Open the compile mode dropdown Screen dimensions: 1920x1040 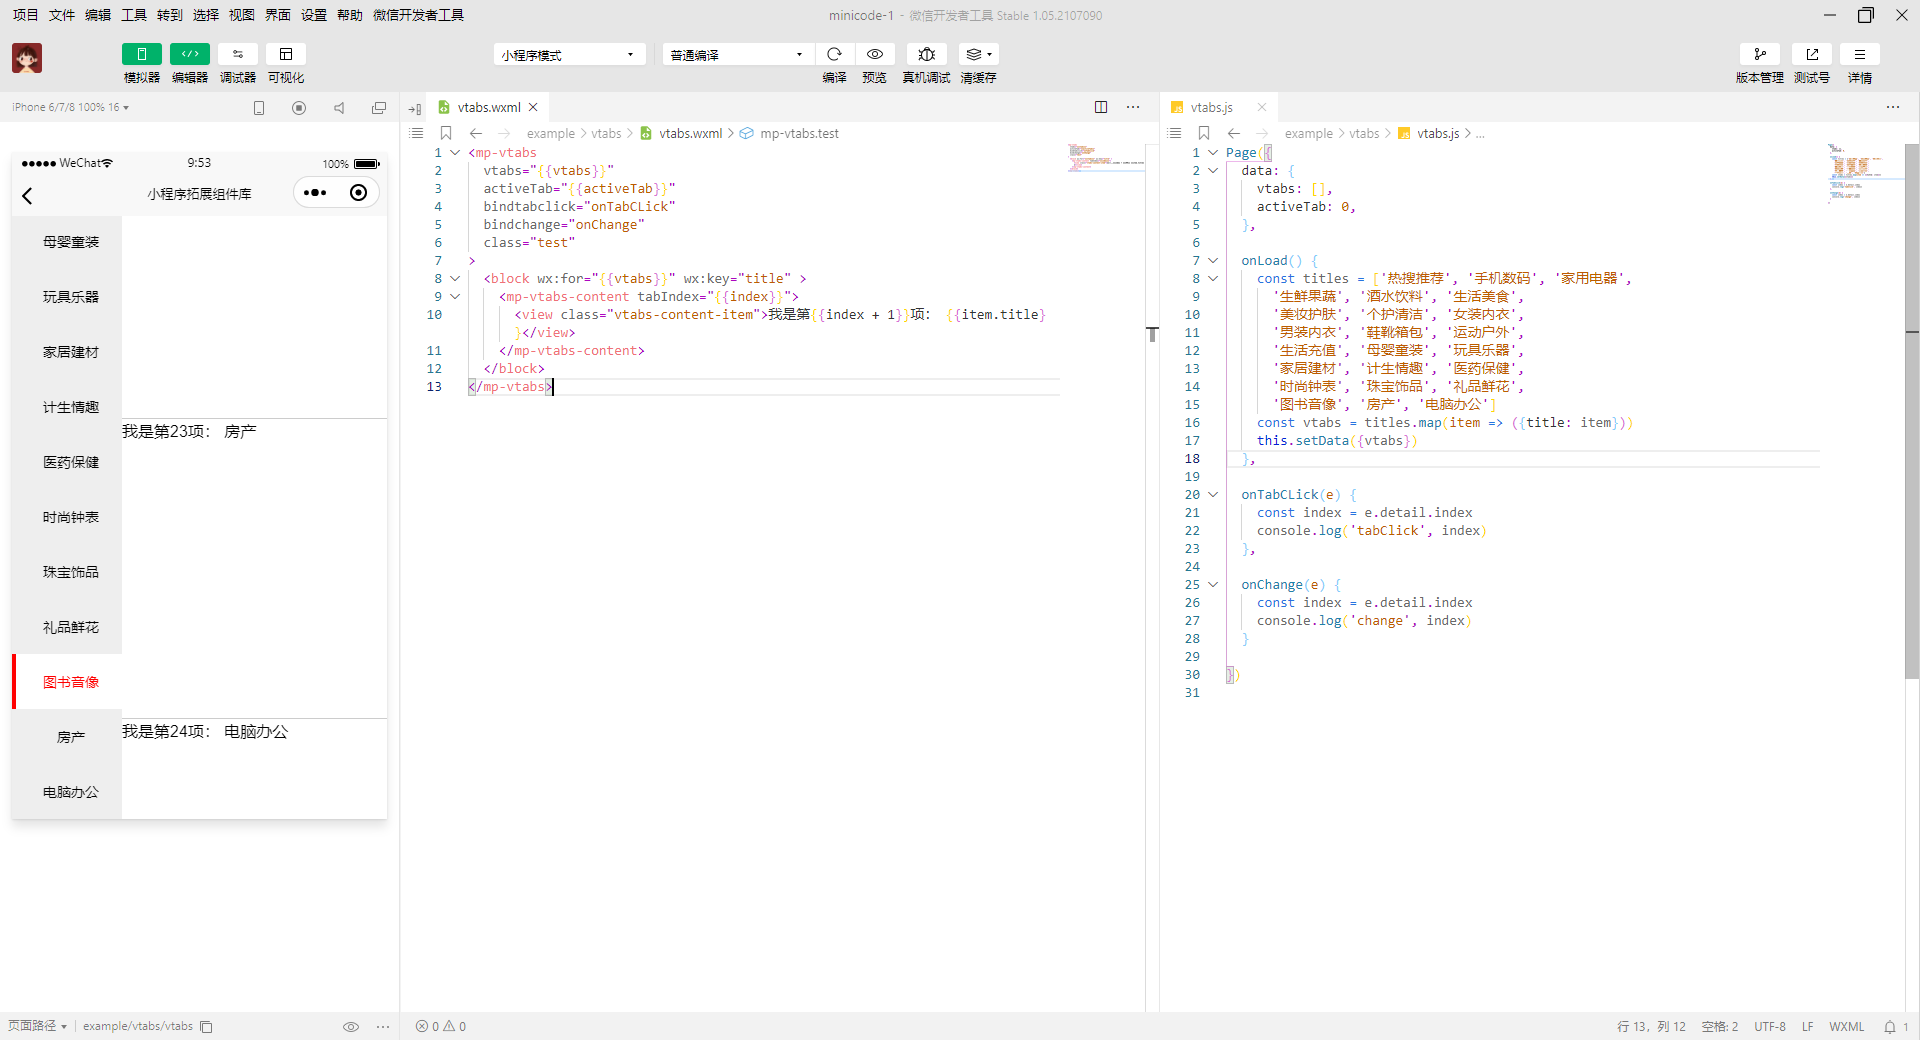pos(738,54)
